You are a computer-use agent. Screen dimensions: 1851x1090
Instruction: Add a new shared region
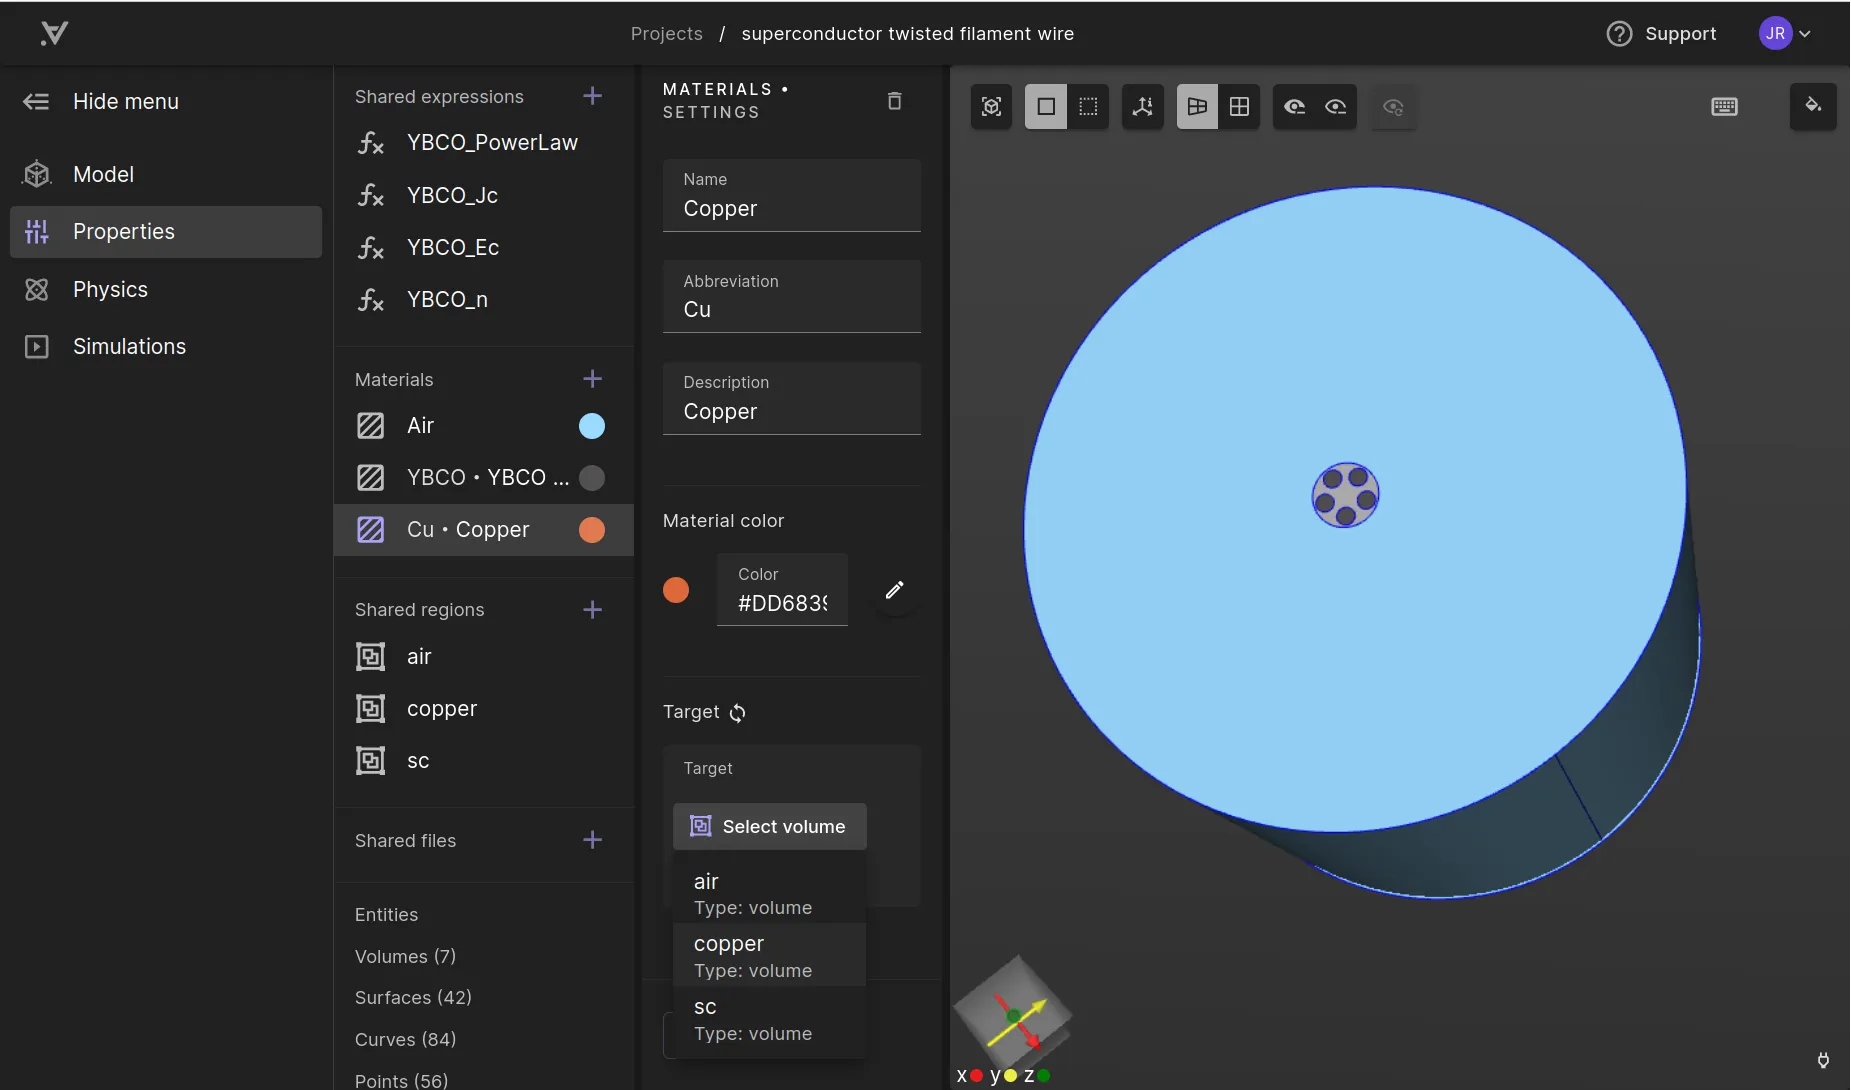[x=592, y=610]
